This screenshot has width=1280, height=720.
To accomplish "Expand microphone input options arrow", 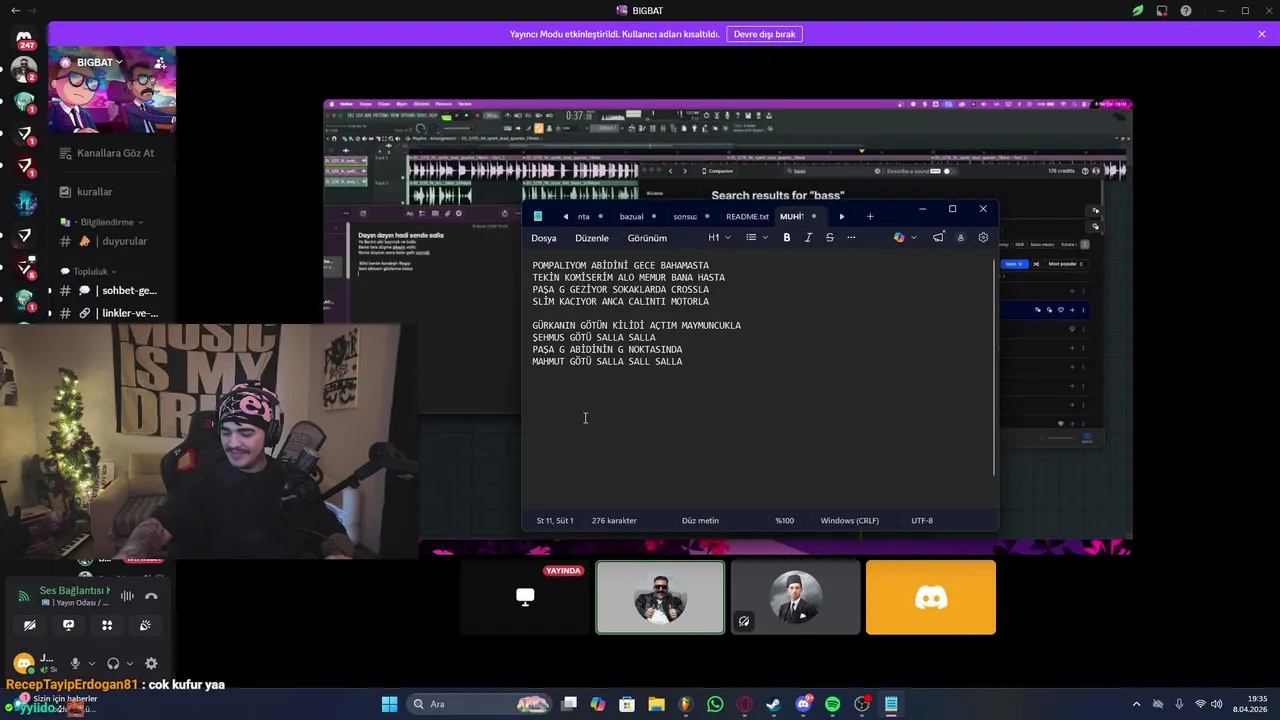I will click(x=92, y=663).
